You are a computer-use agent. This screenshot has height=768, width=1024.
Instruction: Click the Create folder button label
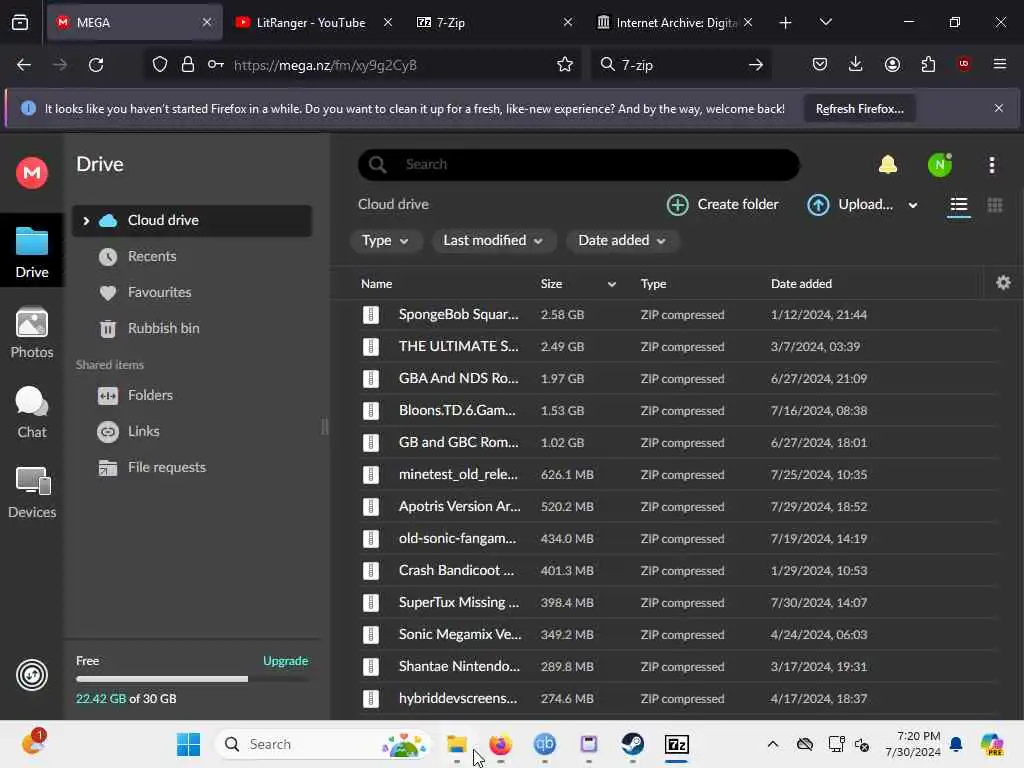click(x=738, y=204)
